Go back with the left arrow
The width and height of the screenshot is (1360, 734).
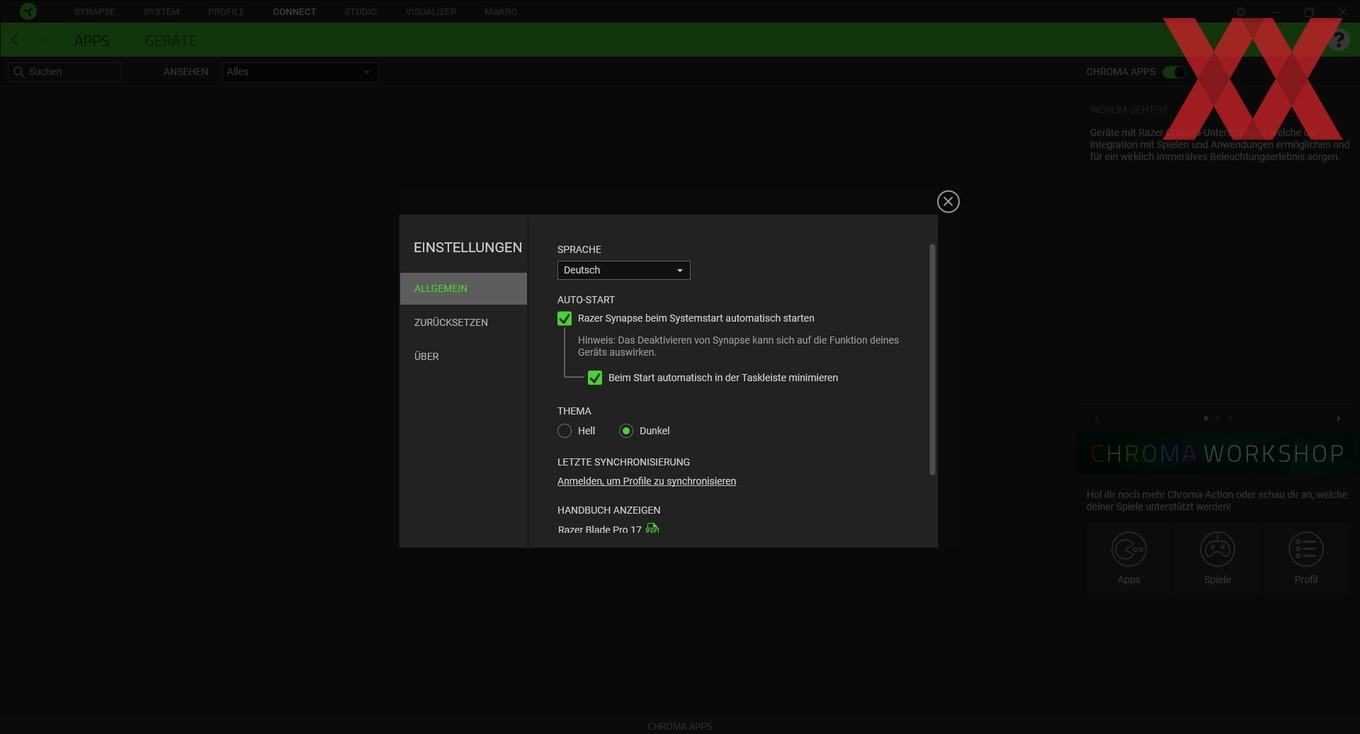(15, 40)
